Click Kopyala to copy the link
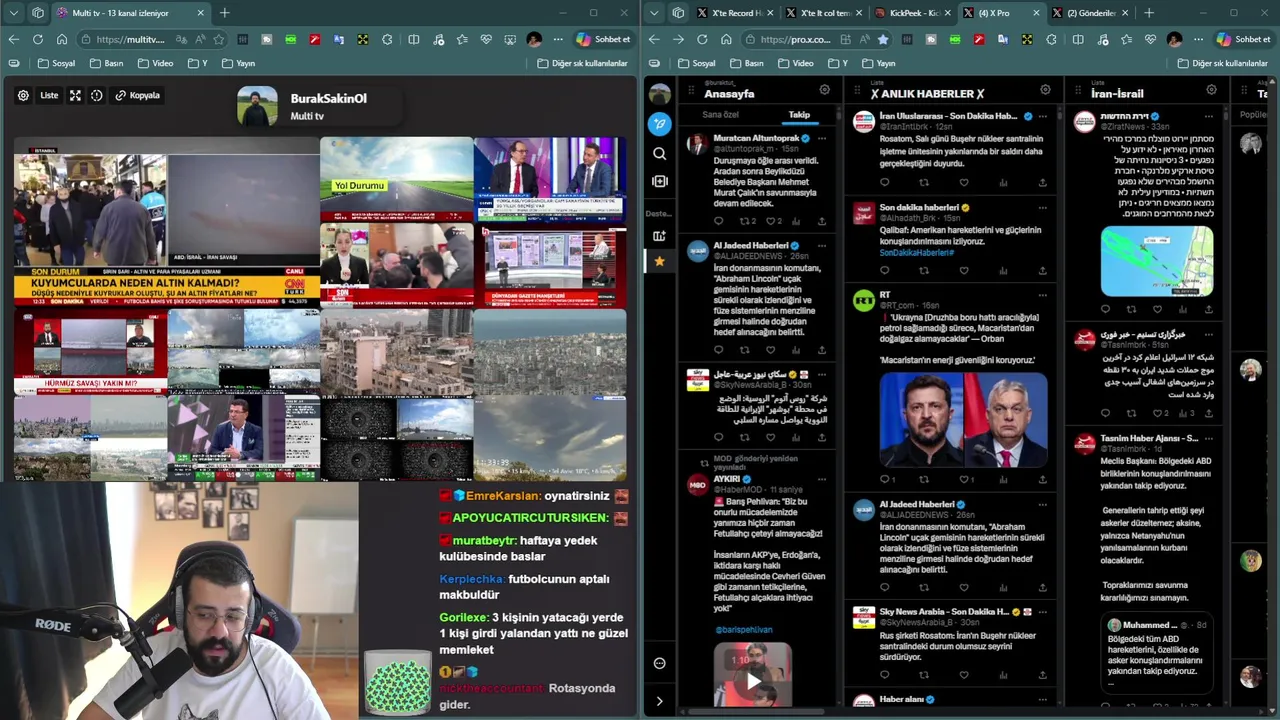The width and height of the screenshot is (1280, 720). (x=137, y=95)
